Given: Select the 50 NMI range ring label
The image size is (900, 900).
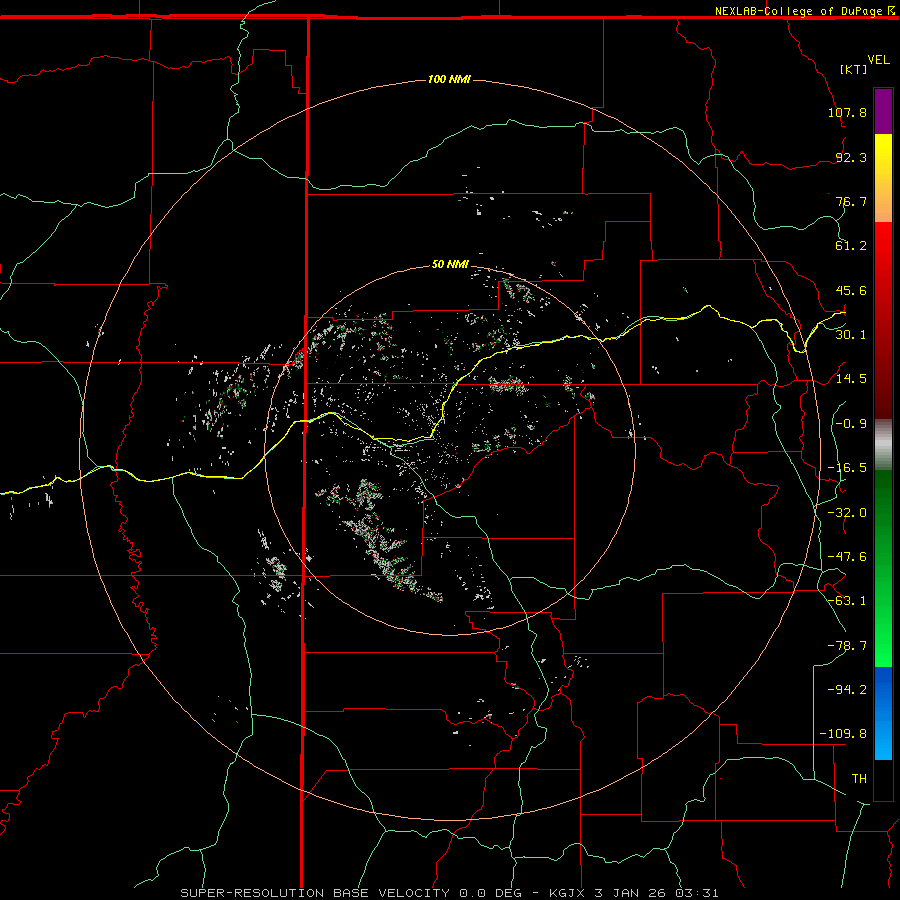Looking at the screenshot, I should [451, 265].
